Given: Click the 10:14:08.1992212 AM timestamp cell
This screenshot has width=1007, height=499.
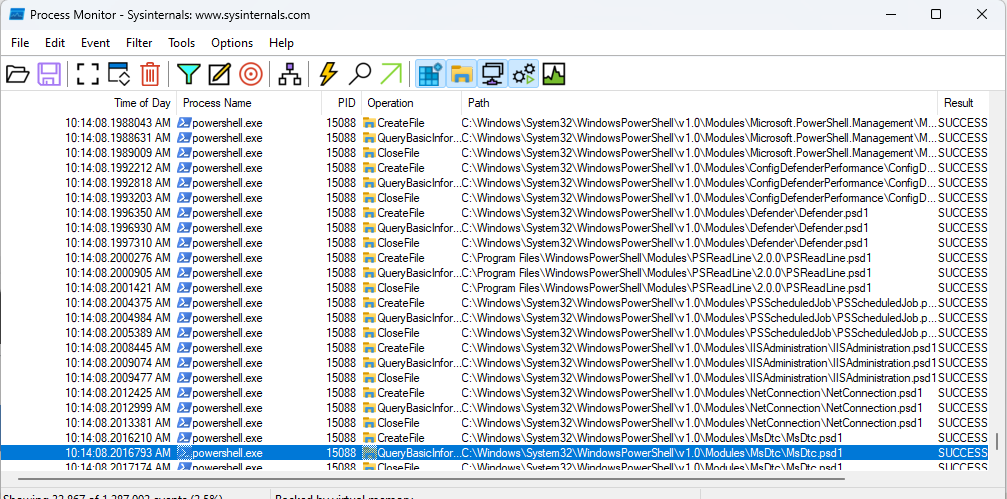Looking at the screenshot, I should 118,168.
